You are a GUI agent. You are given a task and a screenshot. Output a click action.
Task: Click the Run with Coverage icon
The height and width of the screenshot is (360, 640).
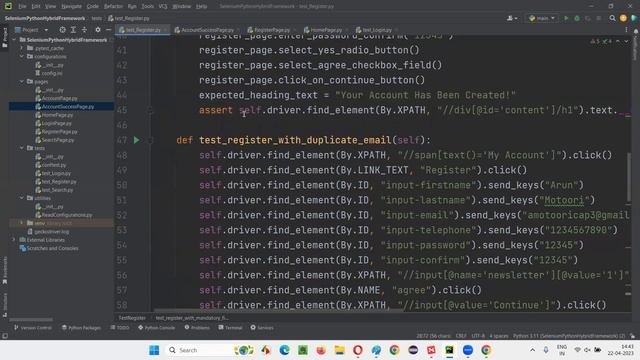[588, 18]
